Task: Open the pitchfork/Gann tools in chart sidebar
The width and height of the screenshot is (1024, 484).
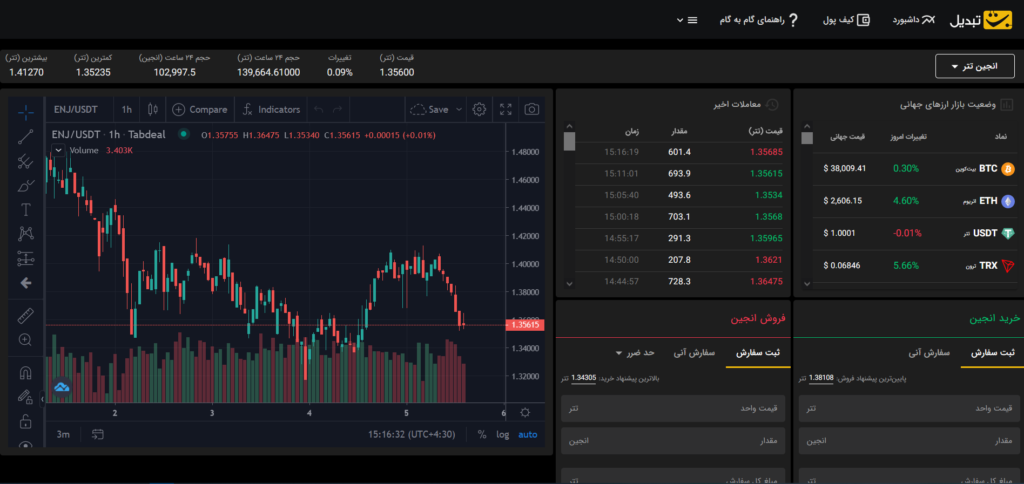Action: [25, 161]
